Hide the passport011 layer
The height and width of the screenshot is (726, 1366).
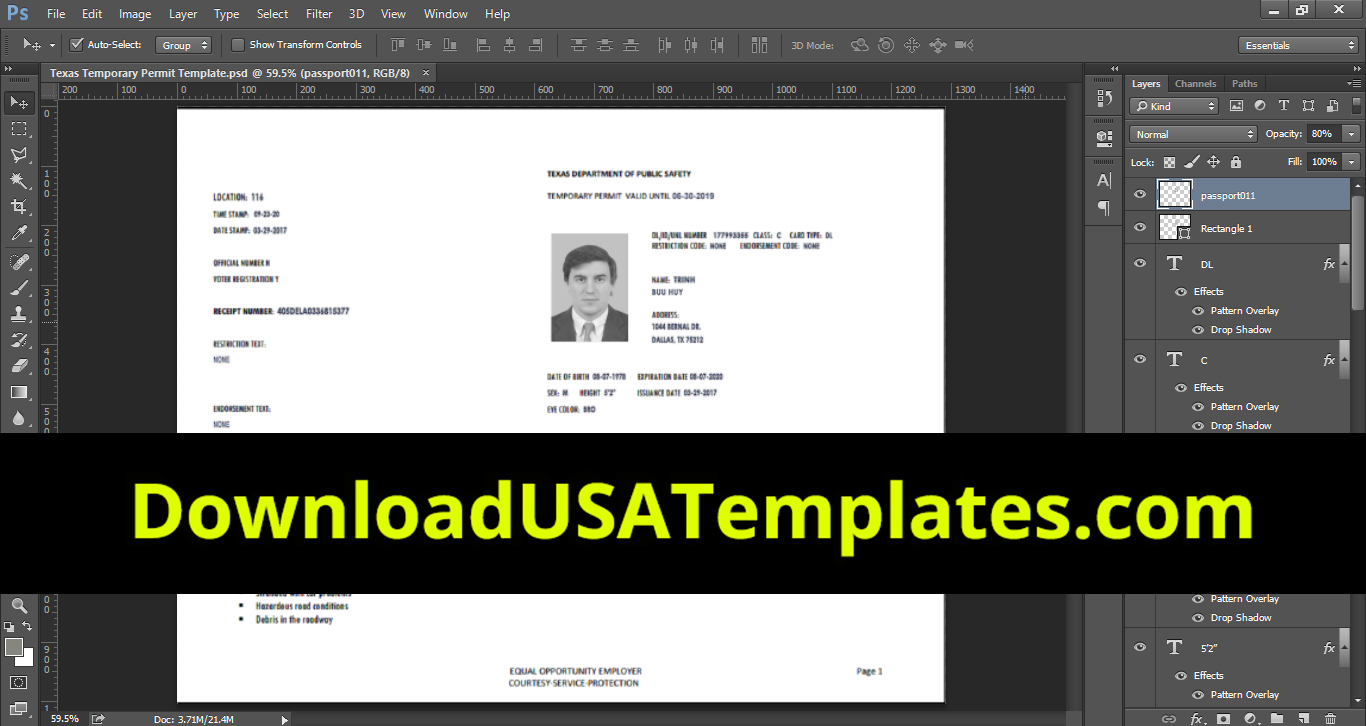pos(1139,194)
